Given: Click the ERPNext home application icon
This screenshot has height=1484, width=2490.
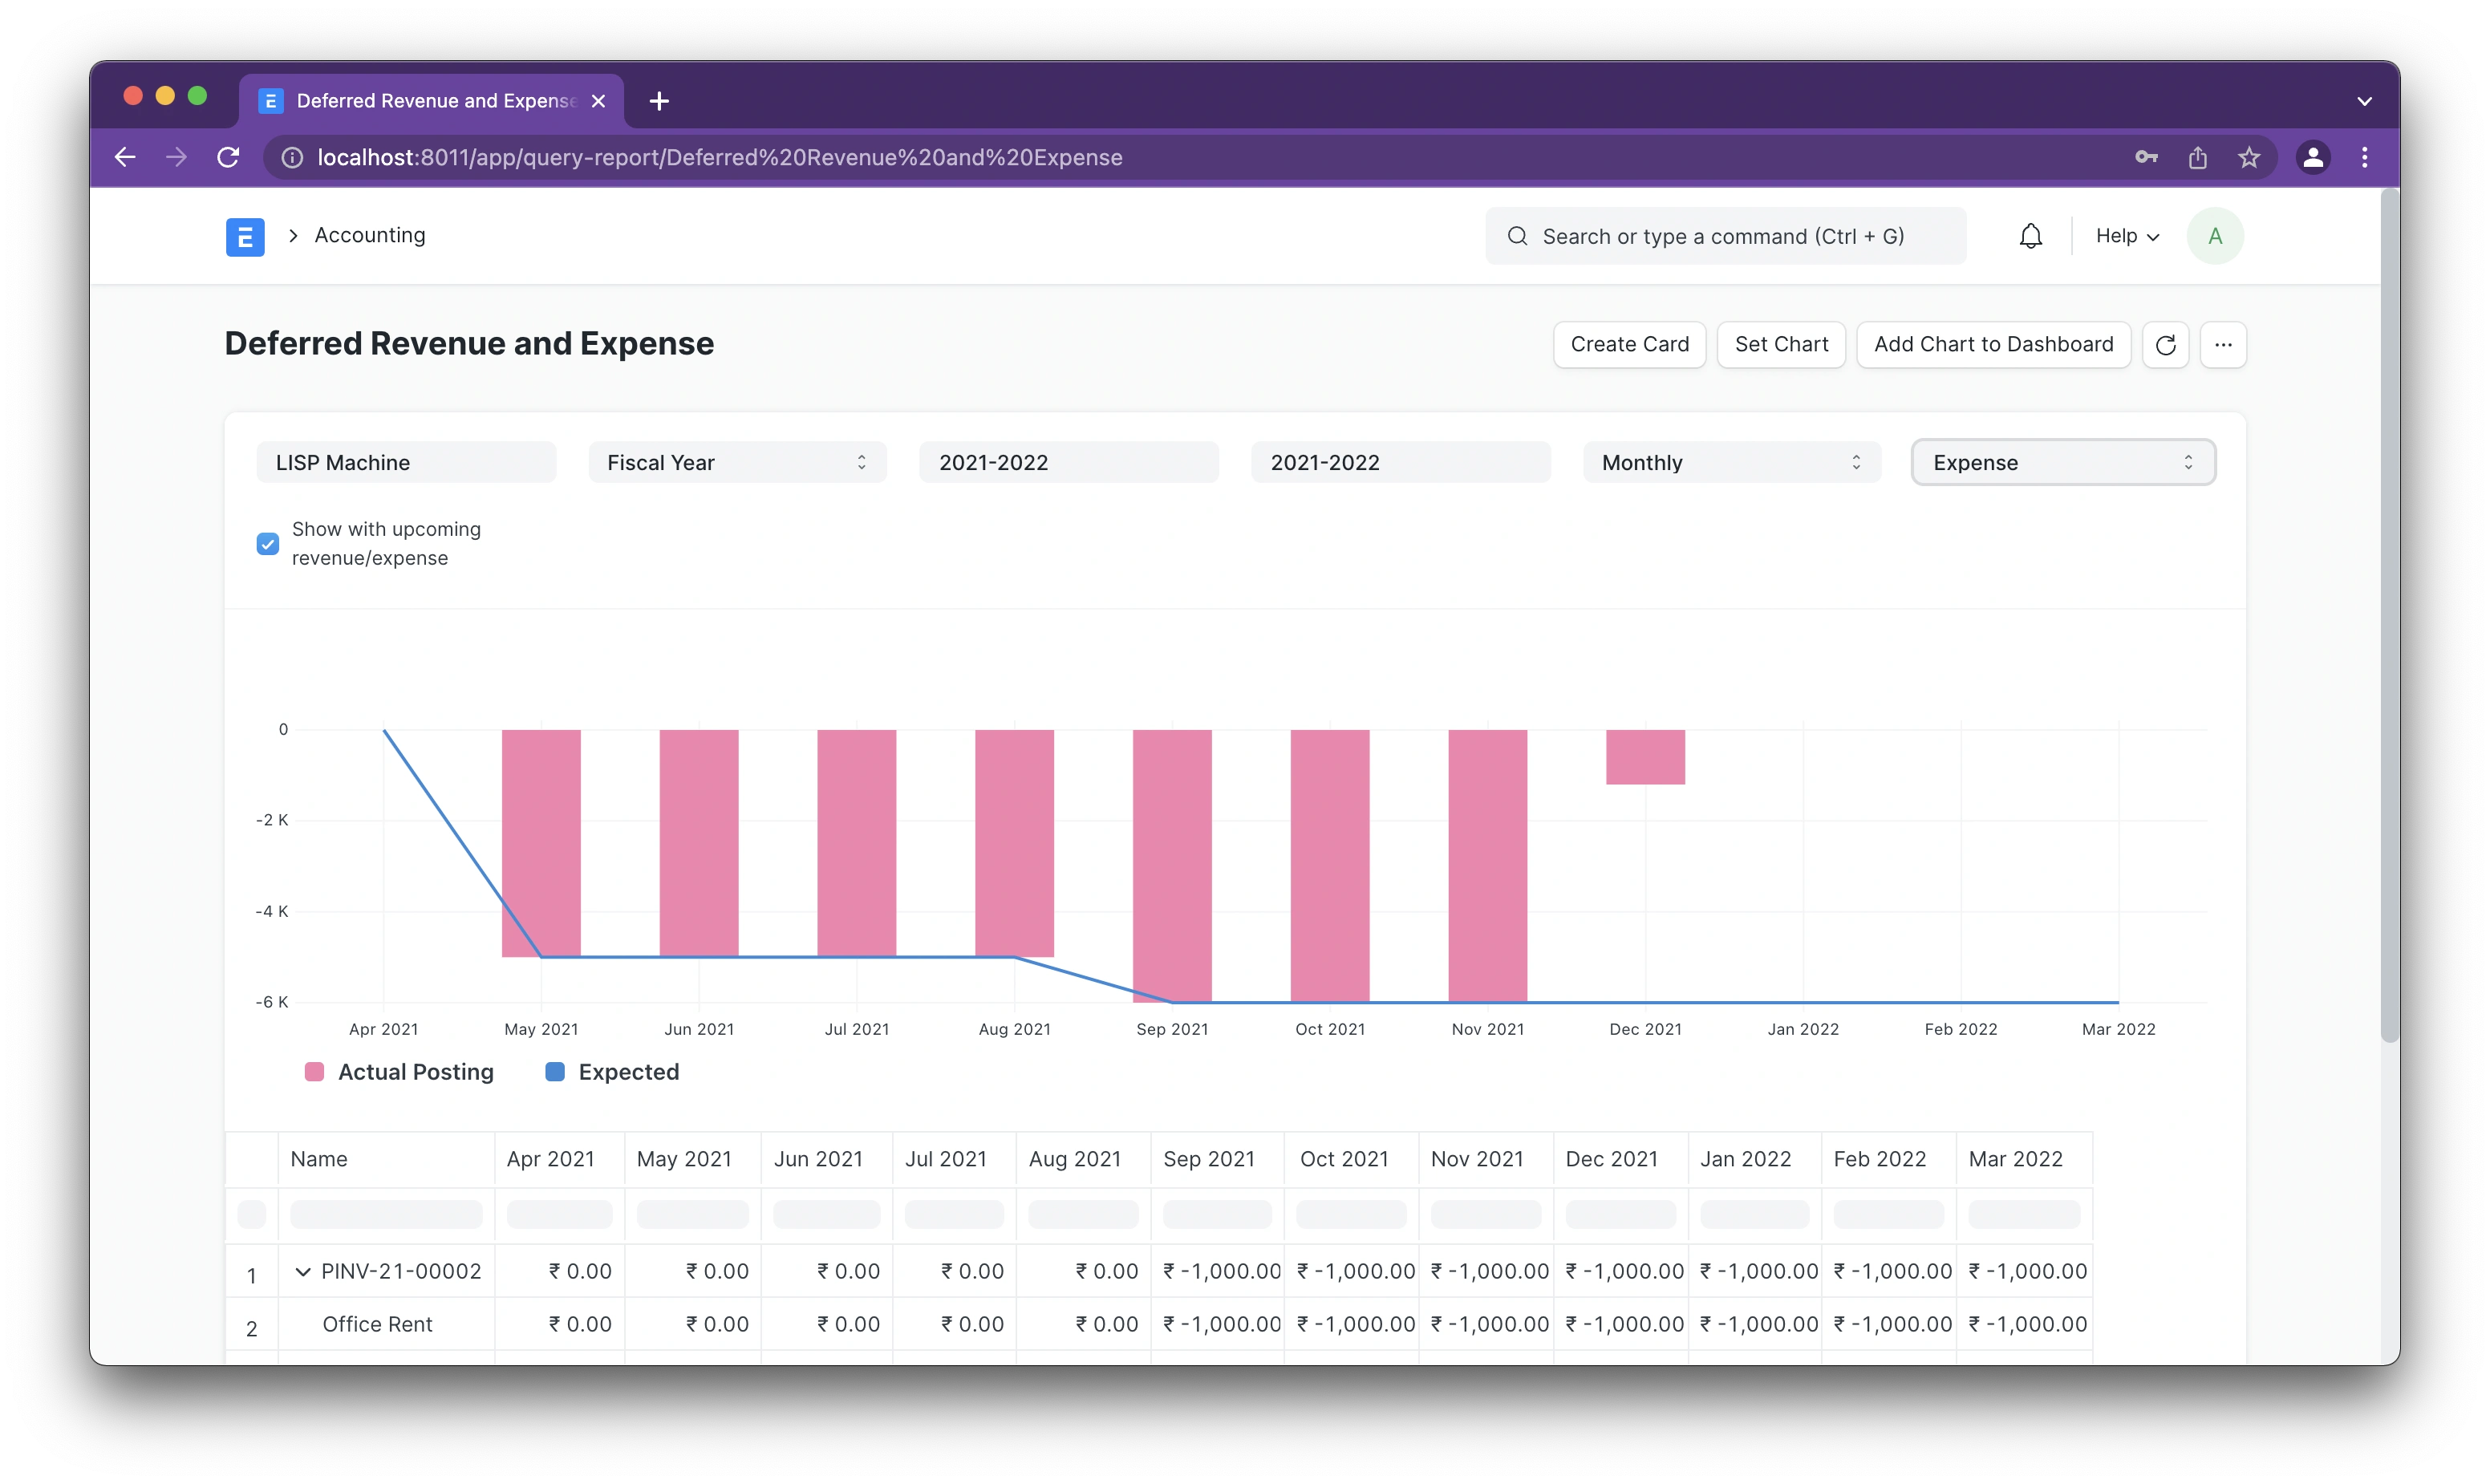Looking at the screenshot, I should (245, 233).
